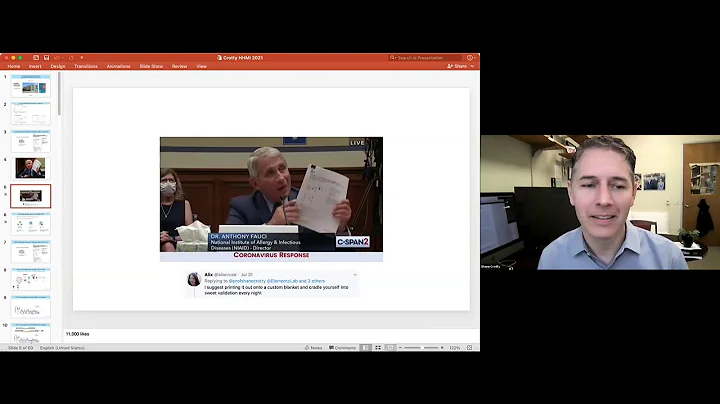Click the Fit slide to window icon
The height and width of the screenshot is (404, 720).
pyautogui.click(x=469, y=348)
